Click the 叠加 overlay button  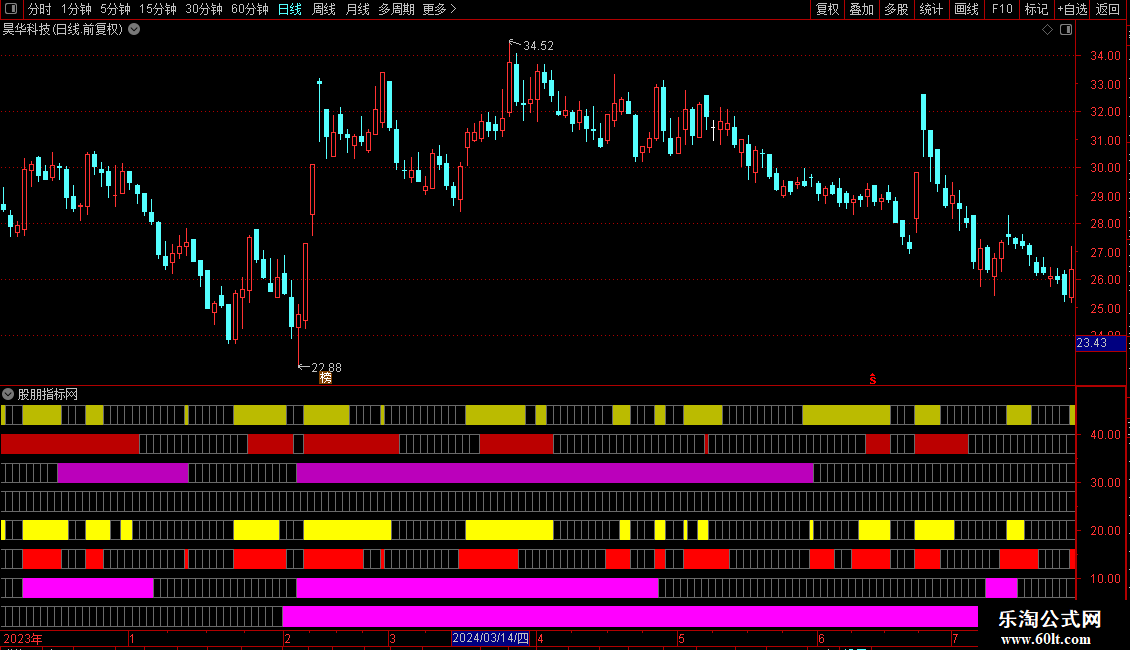[861, 9]
